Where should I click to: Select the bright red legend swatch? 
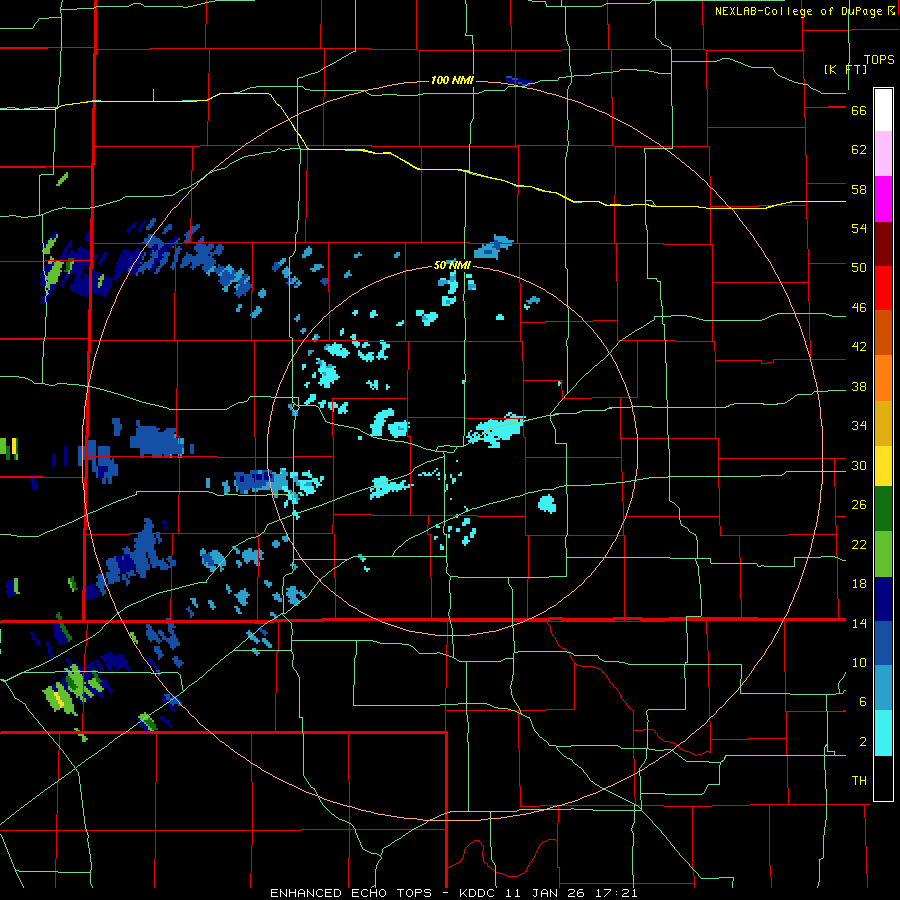[883, 288]
